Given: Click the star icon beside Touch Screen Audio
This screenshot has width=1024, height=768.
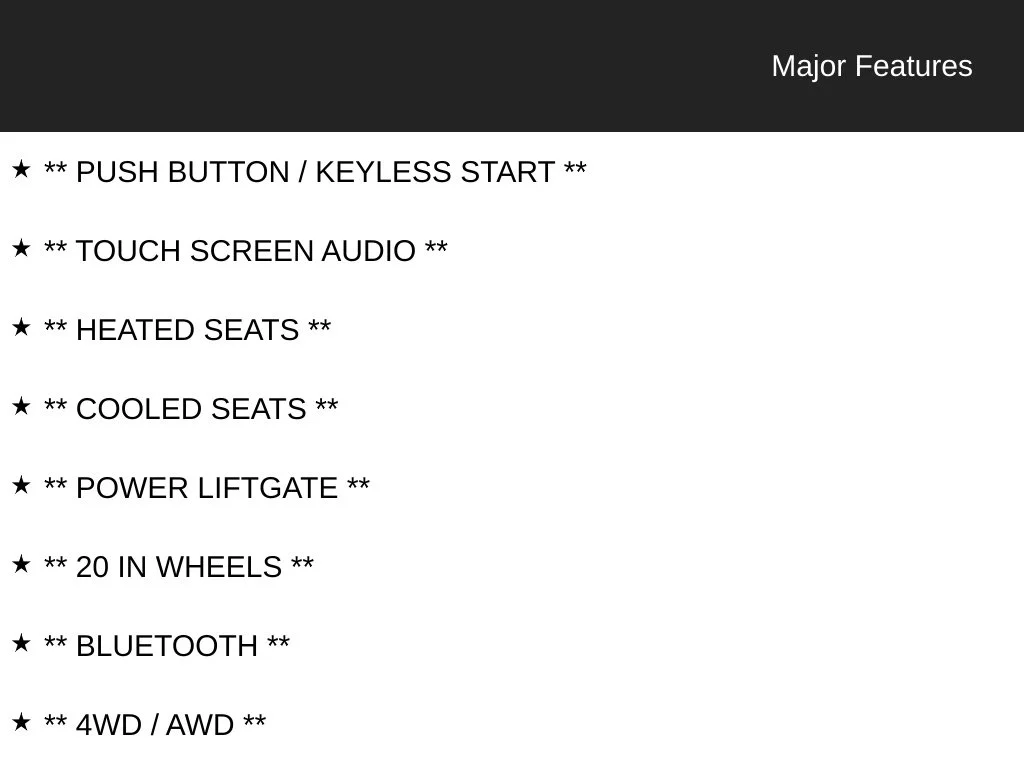Looking at the screenshot, I should 21,248.
